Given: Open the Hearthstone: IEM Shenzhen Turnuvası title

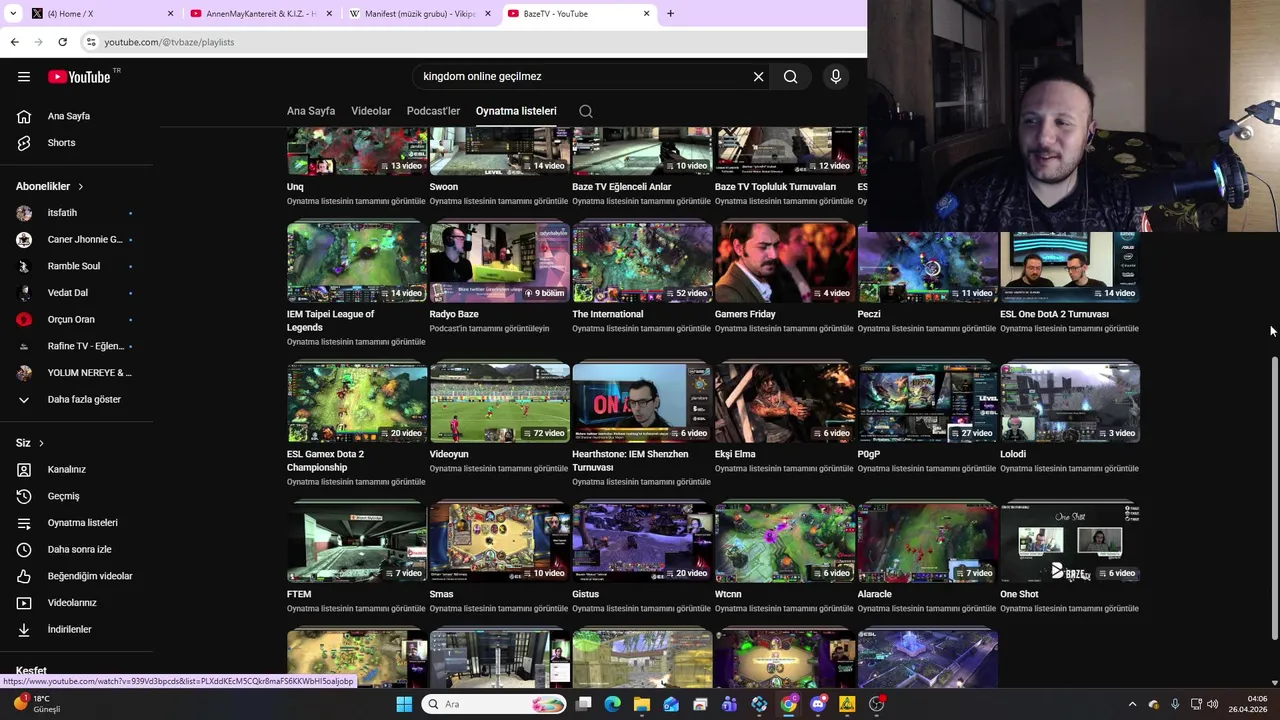Looking at the screenshot, I should (x=630, y=461).
